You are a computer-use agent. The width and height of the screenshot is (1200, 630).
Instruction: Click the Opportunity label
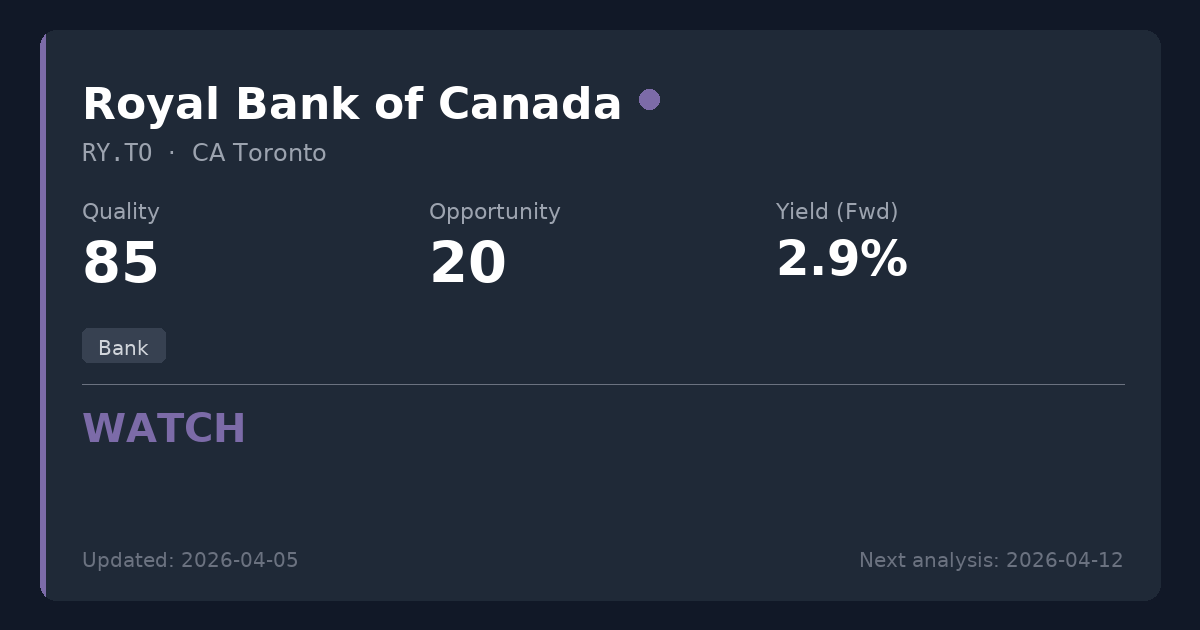[494, 212]
